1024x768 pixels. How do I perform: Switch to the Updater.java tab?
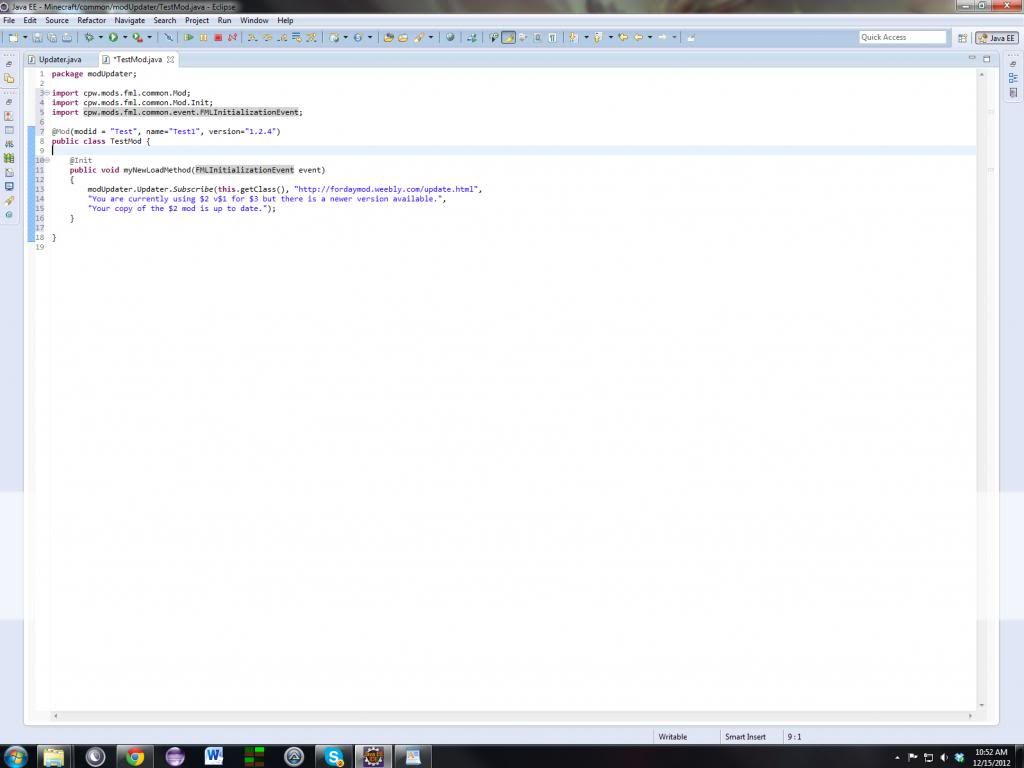(60, 59)
